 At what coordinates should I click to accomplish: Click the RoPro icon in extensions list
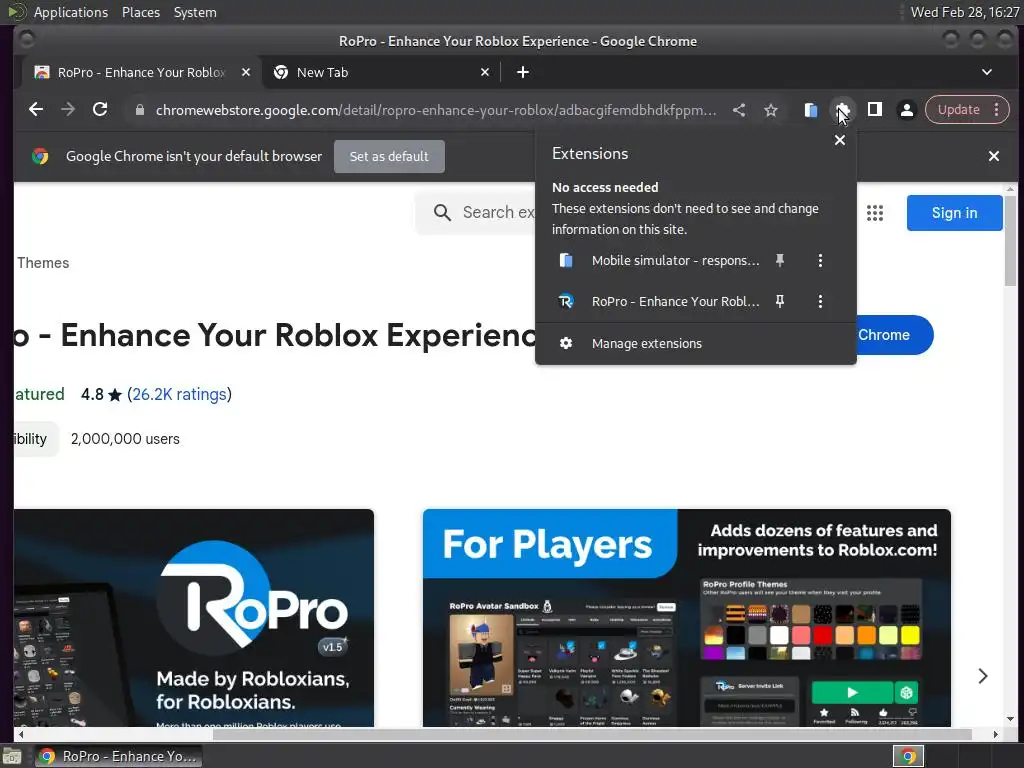pos(566,301)
